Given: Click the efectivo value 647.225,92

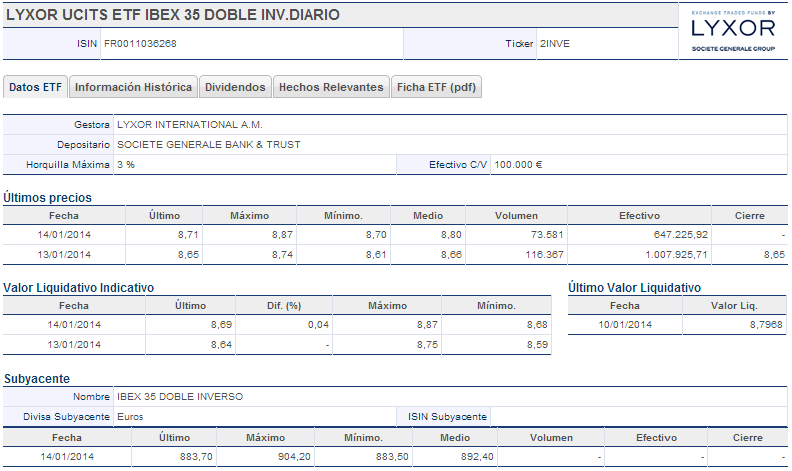Looking at the screenshot, I should (680, 234).
